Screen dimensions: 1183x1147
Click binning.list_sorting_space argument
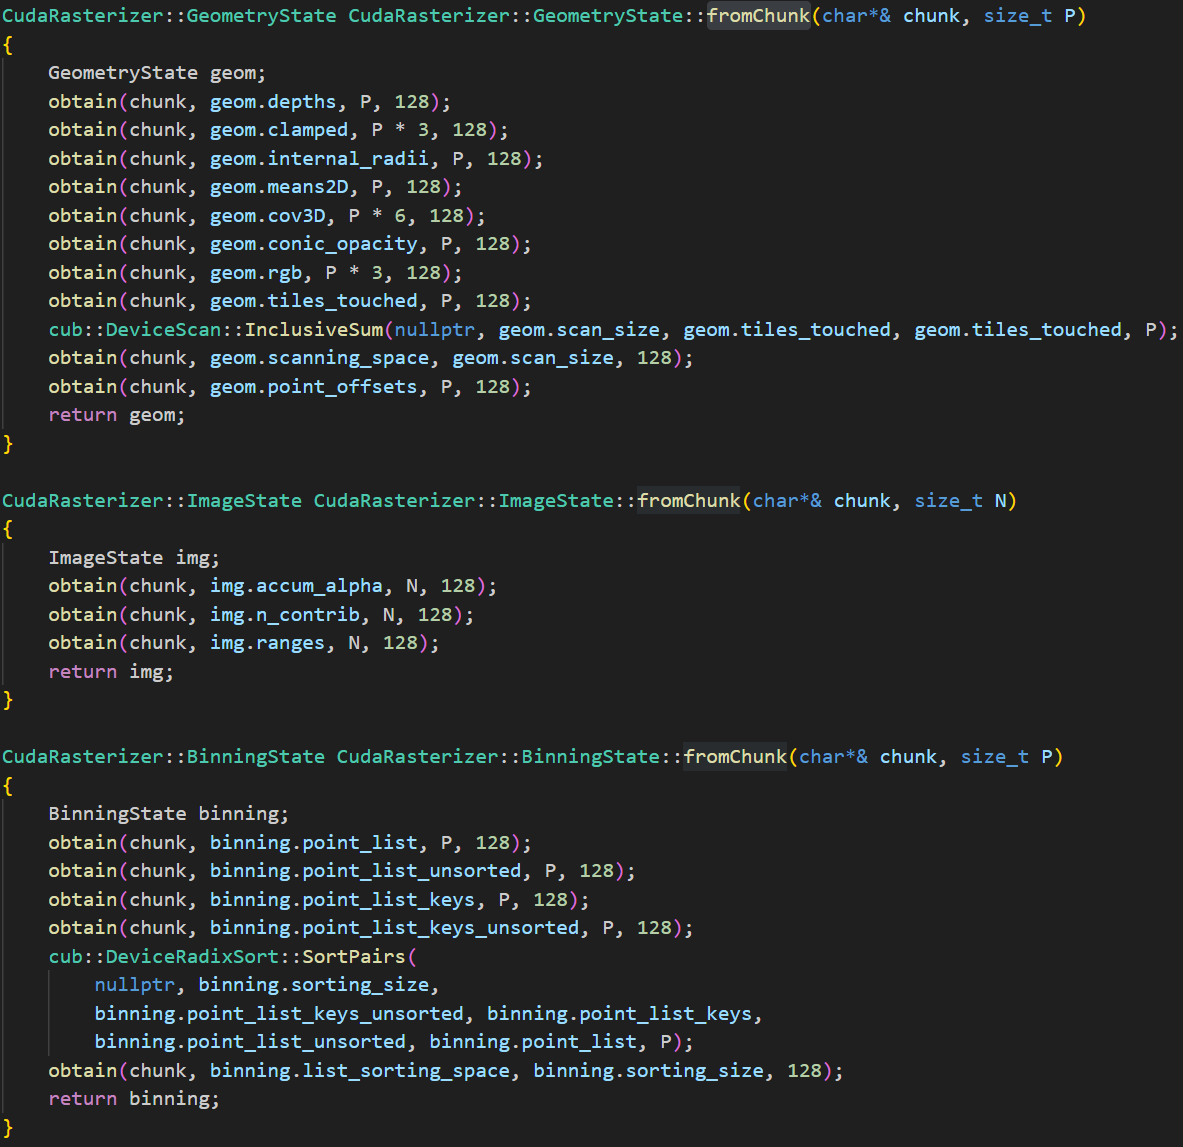pos(359,1071)
